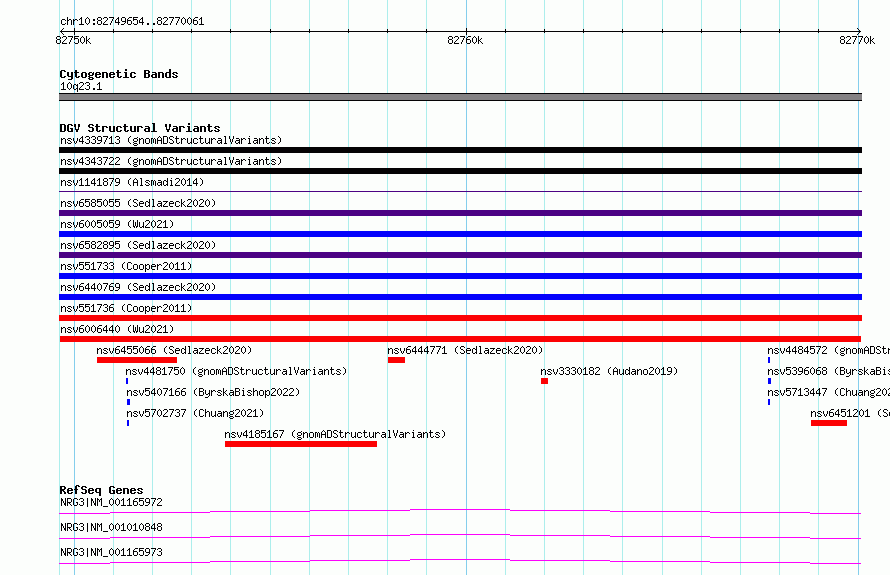Click the red marker under nsv3330182
890x575 pixels.
point(544,381)
